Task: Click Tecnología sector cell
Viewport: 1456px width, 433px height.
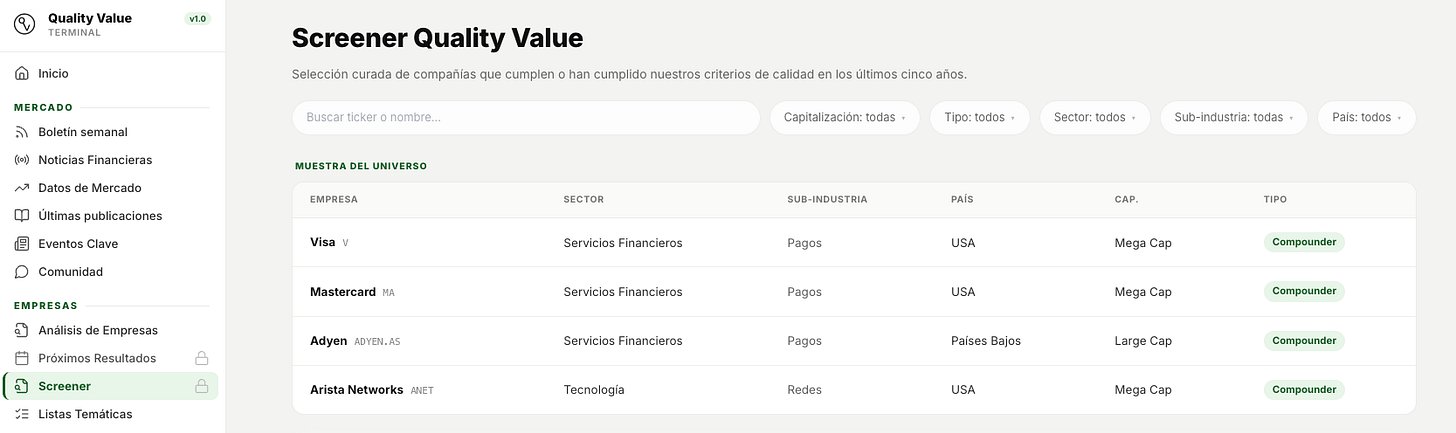Action: point(594,390)
